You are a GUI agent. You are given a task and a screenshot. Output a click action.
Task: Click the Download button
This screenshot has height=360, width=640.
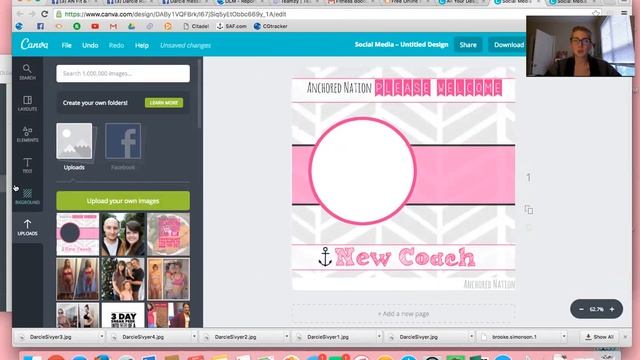[x=509, y=45]
